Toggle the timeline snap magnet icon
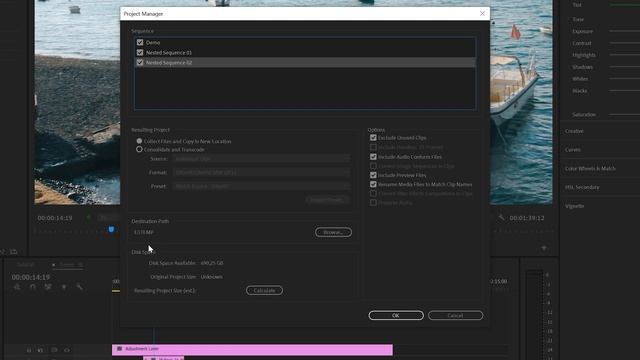The height and width of the screenshot is (360, 640). click(33, 287)
